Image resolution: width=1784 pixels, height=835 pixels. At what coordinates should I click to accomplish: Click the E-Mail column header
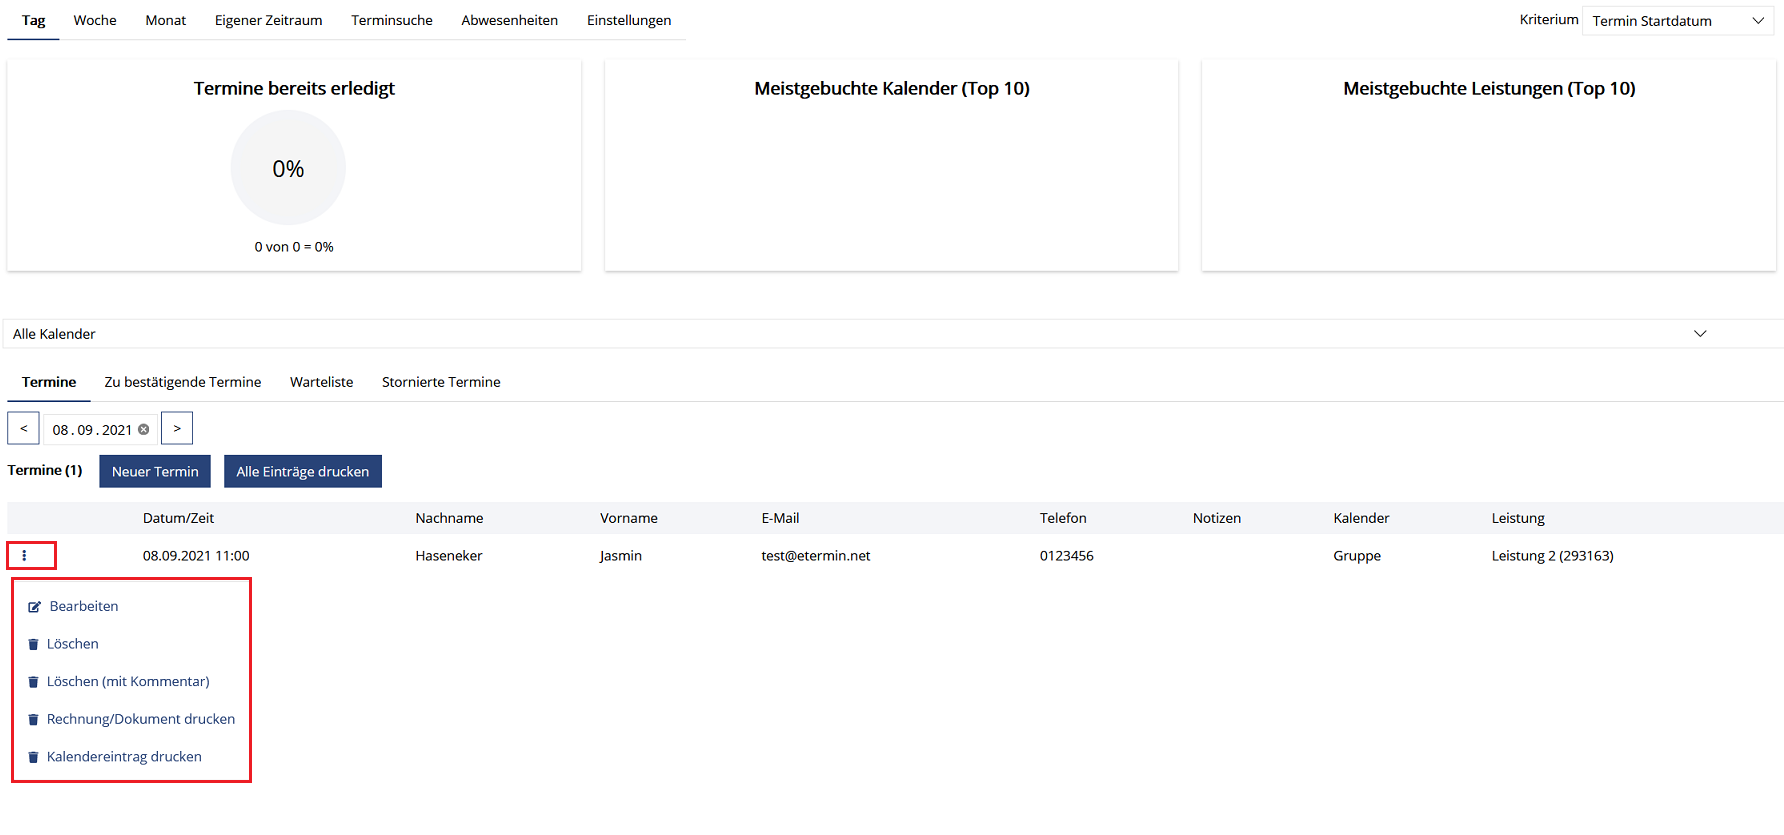[x=780, y=518]
